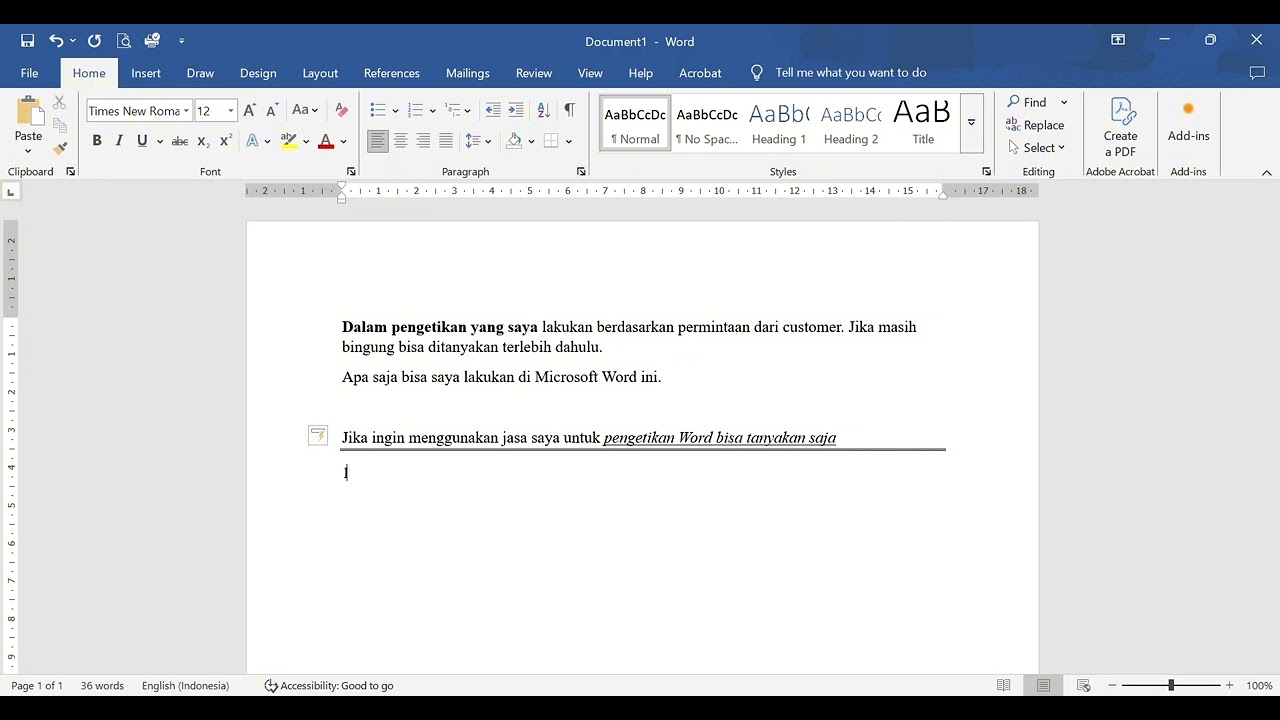Toggle subscript formatting
The image size is (1280, 720).
coord(203,141)
